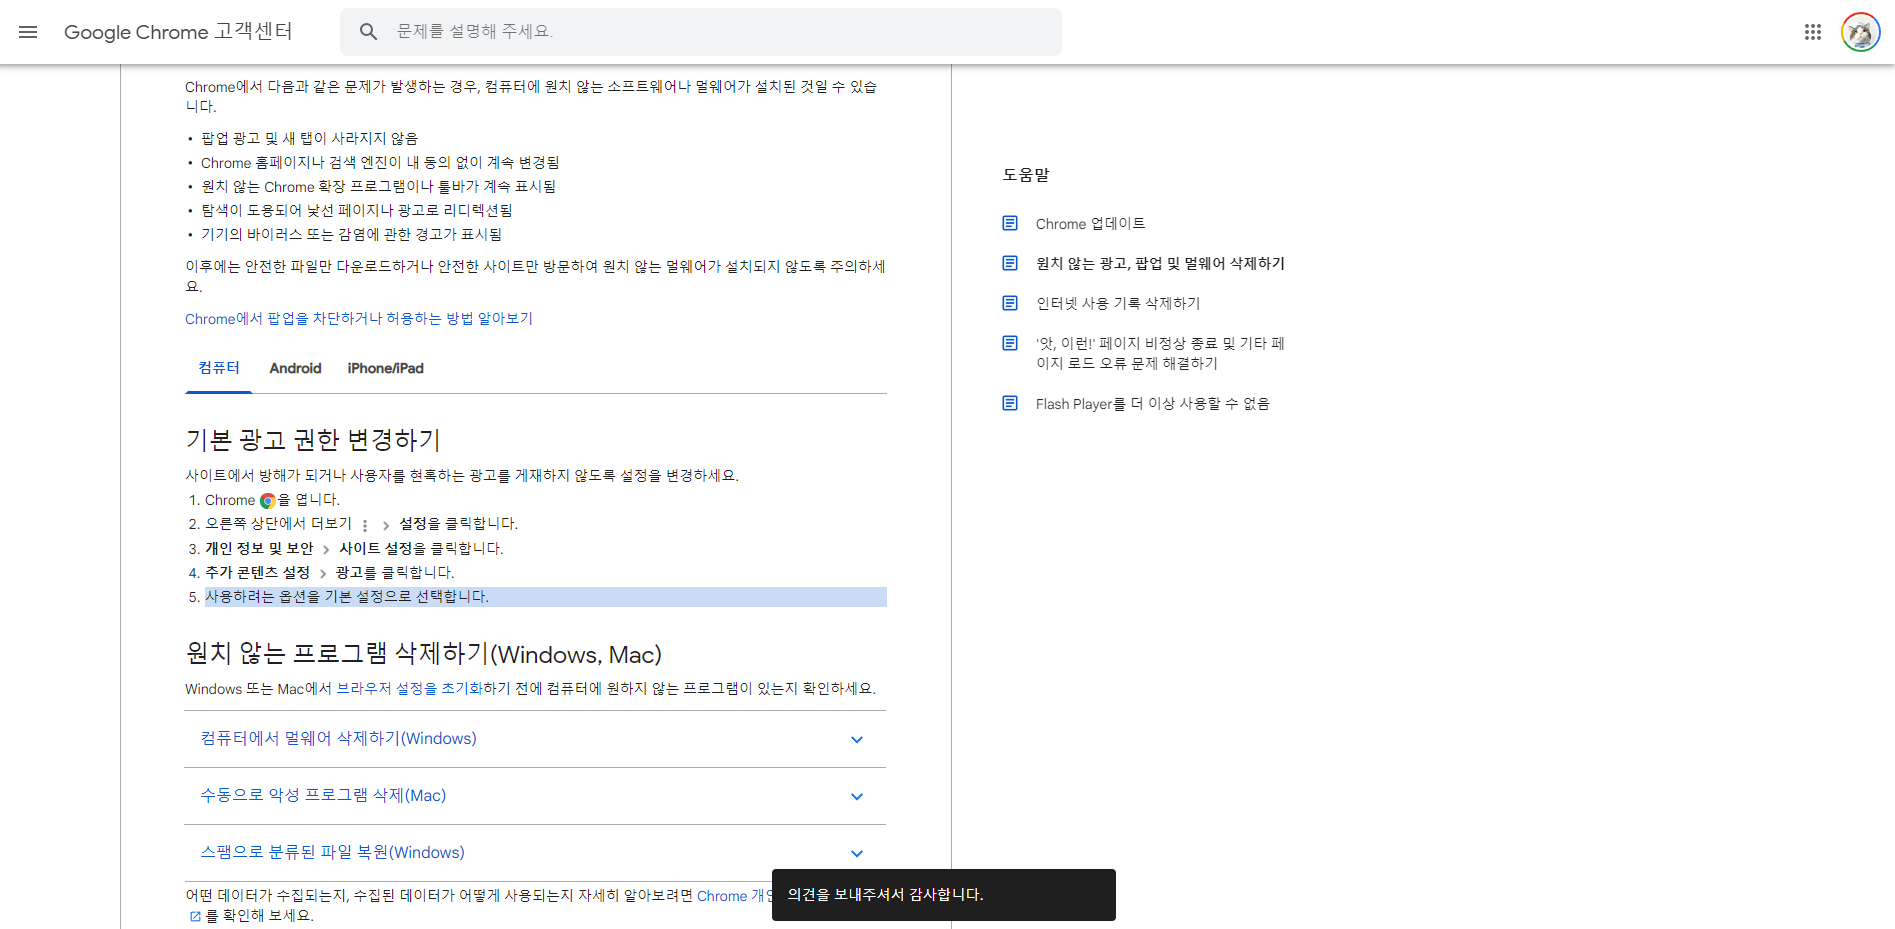Click the search magnifier icon
Image resolution: width=1895 pixels, height=929 pixels.
tap(368, 32)
